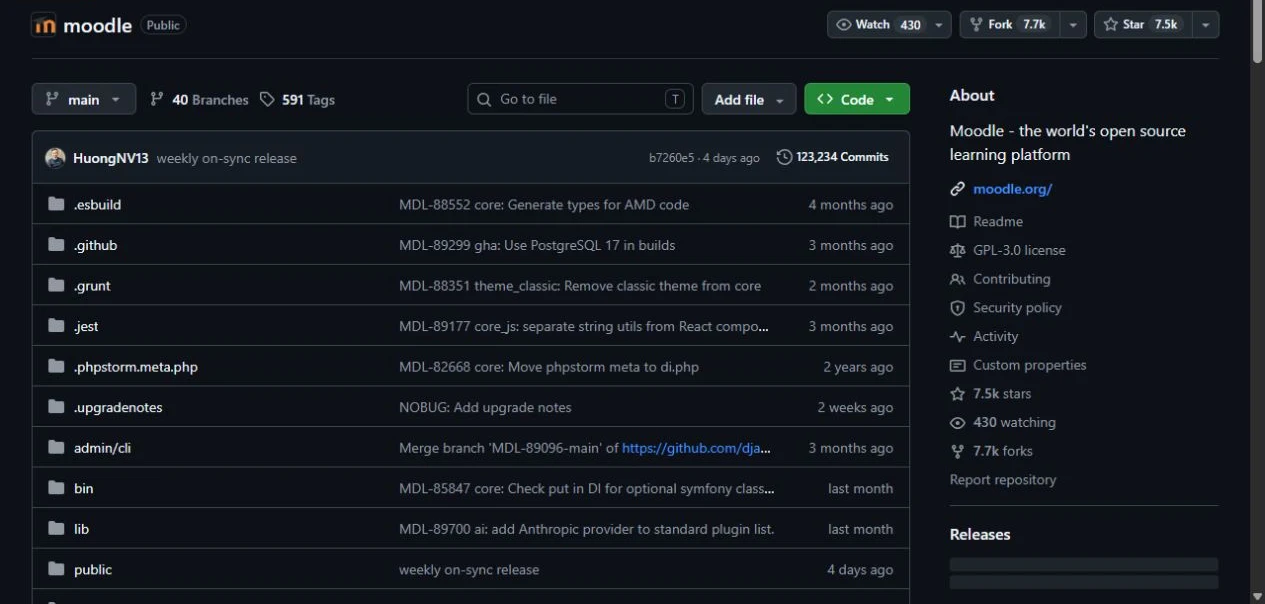Viewport: 1265px width, 604px height.
Task: Open commit 'MDL-88552 core: Generate types for AMD code'
Action: tap(544, 204)
